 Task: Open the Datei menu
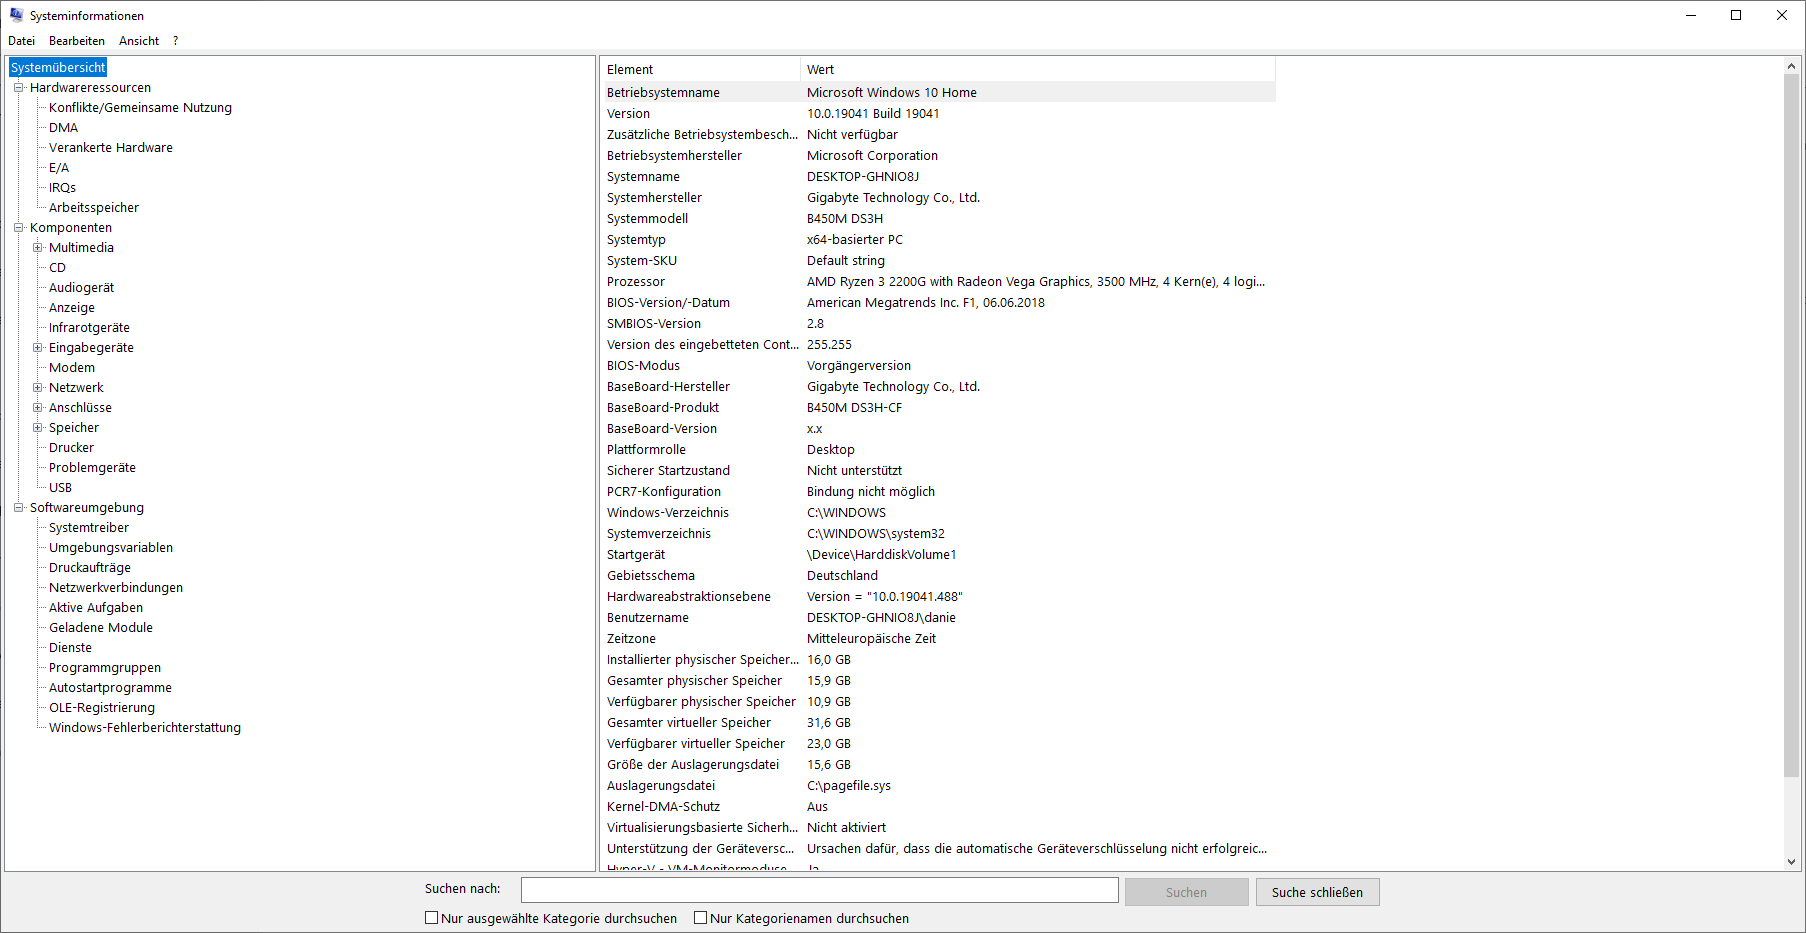(21, 41)
